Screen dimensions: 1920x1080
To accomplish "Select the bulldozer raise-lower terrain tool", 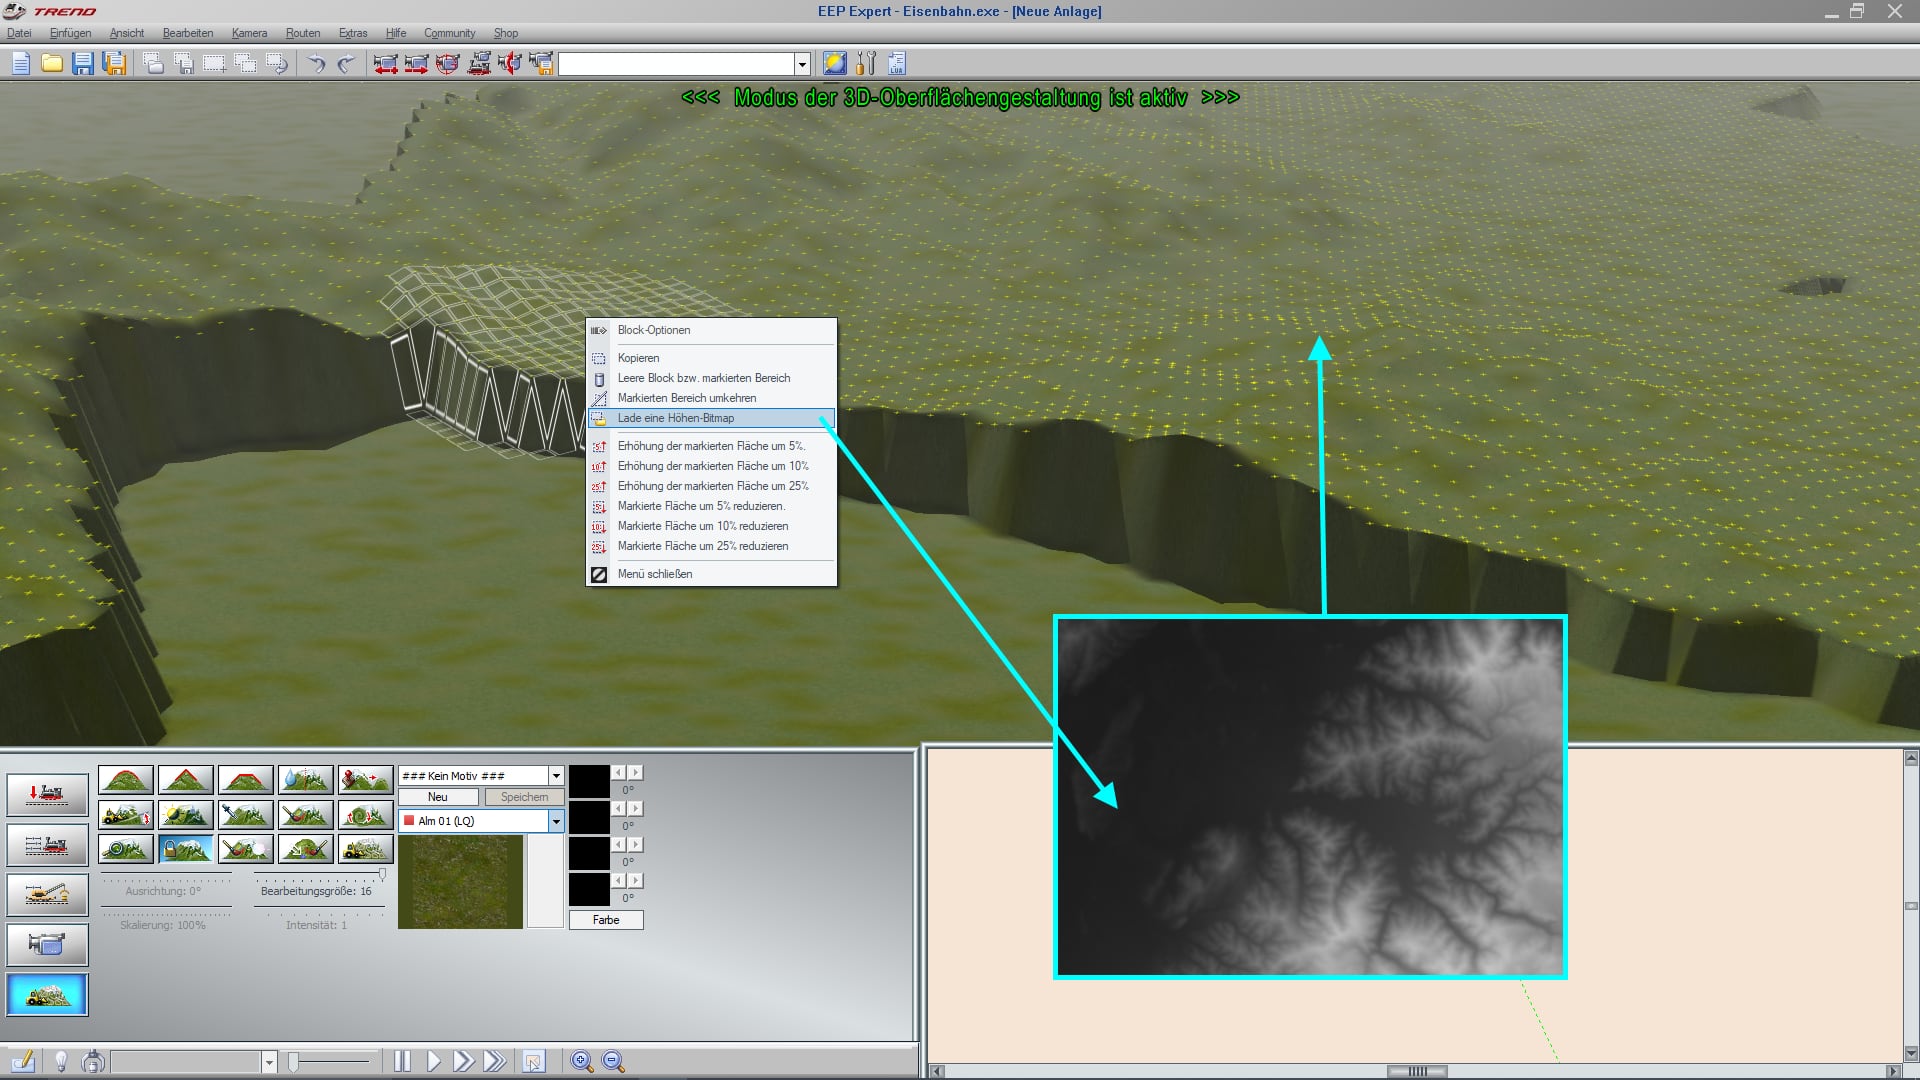I will [x=126, y=815].
